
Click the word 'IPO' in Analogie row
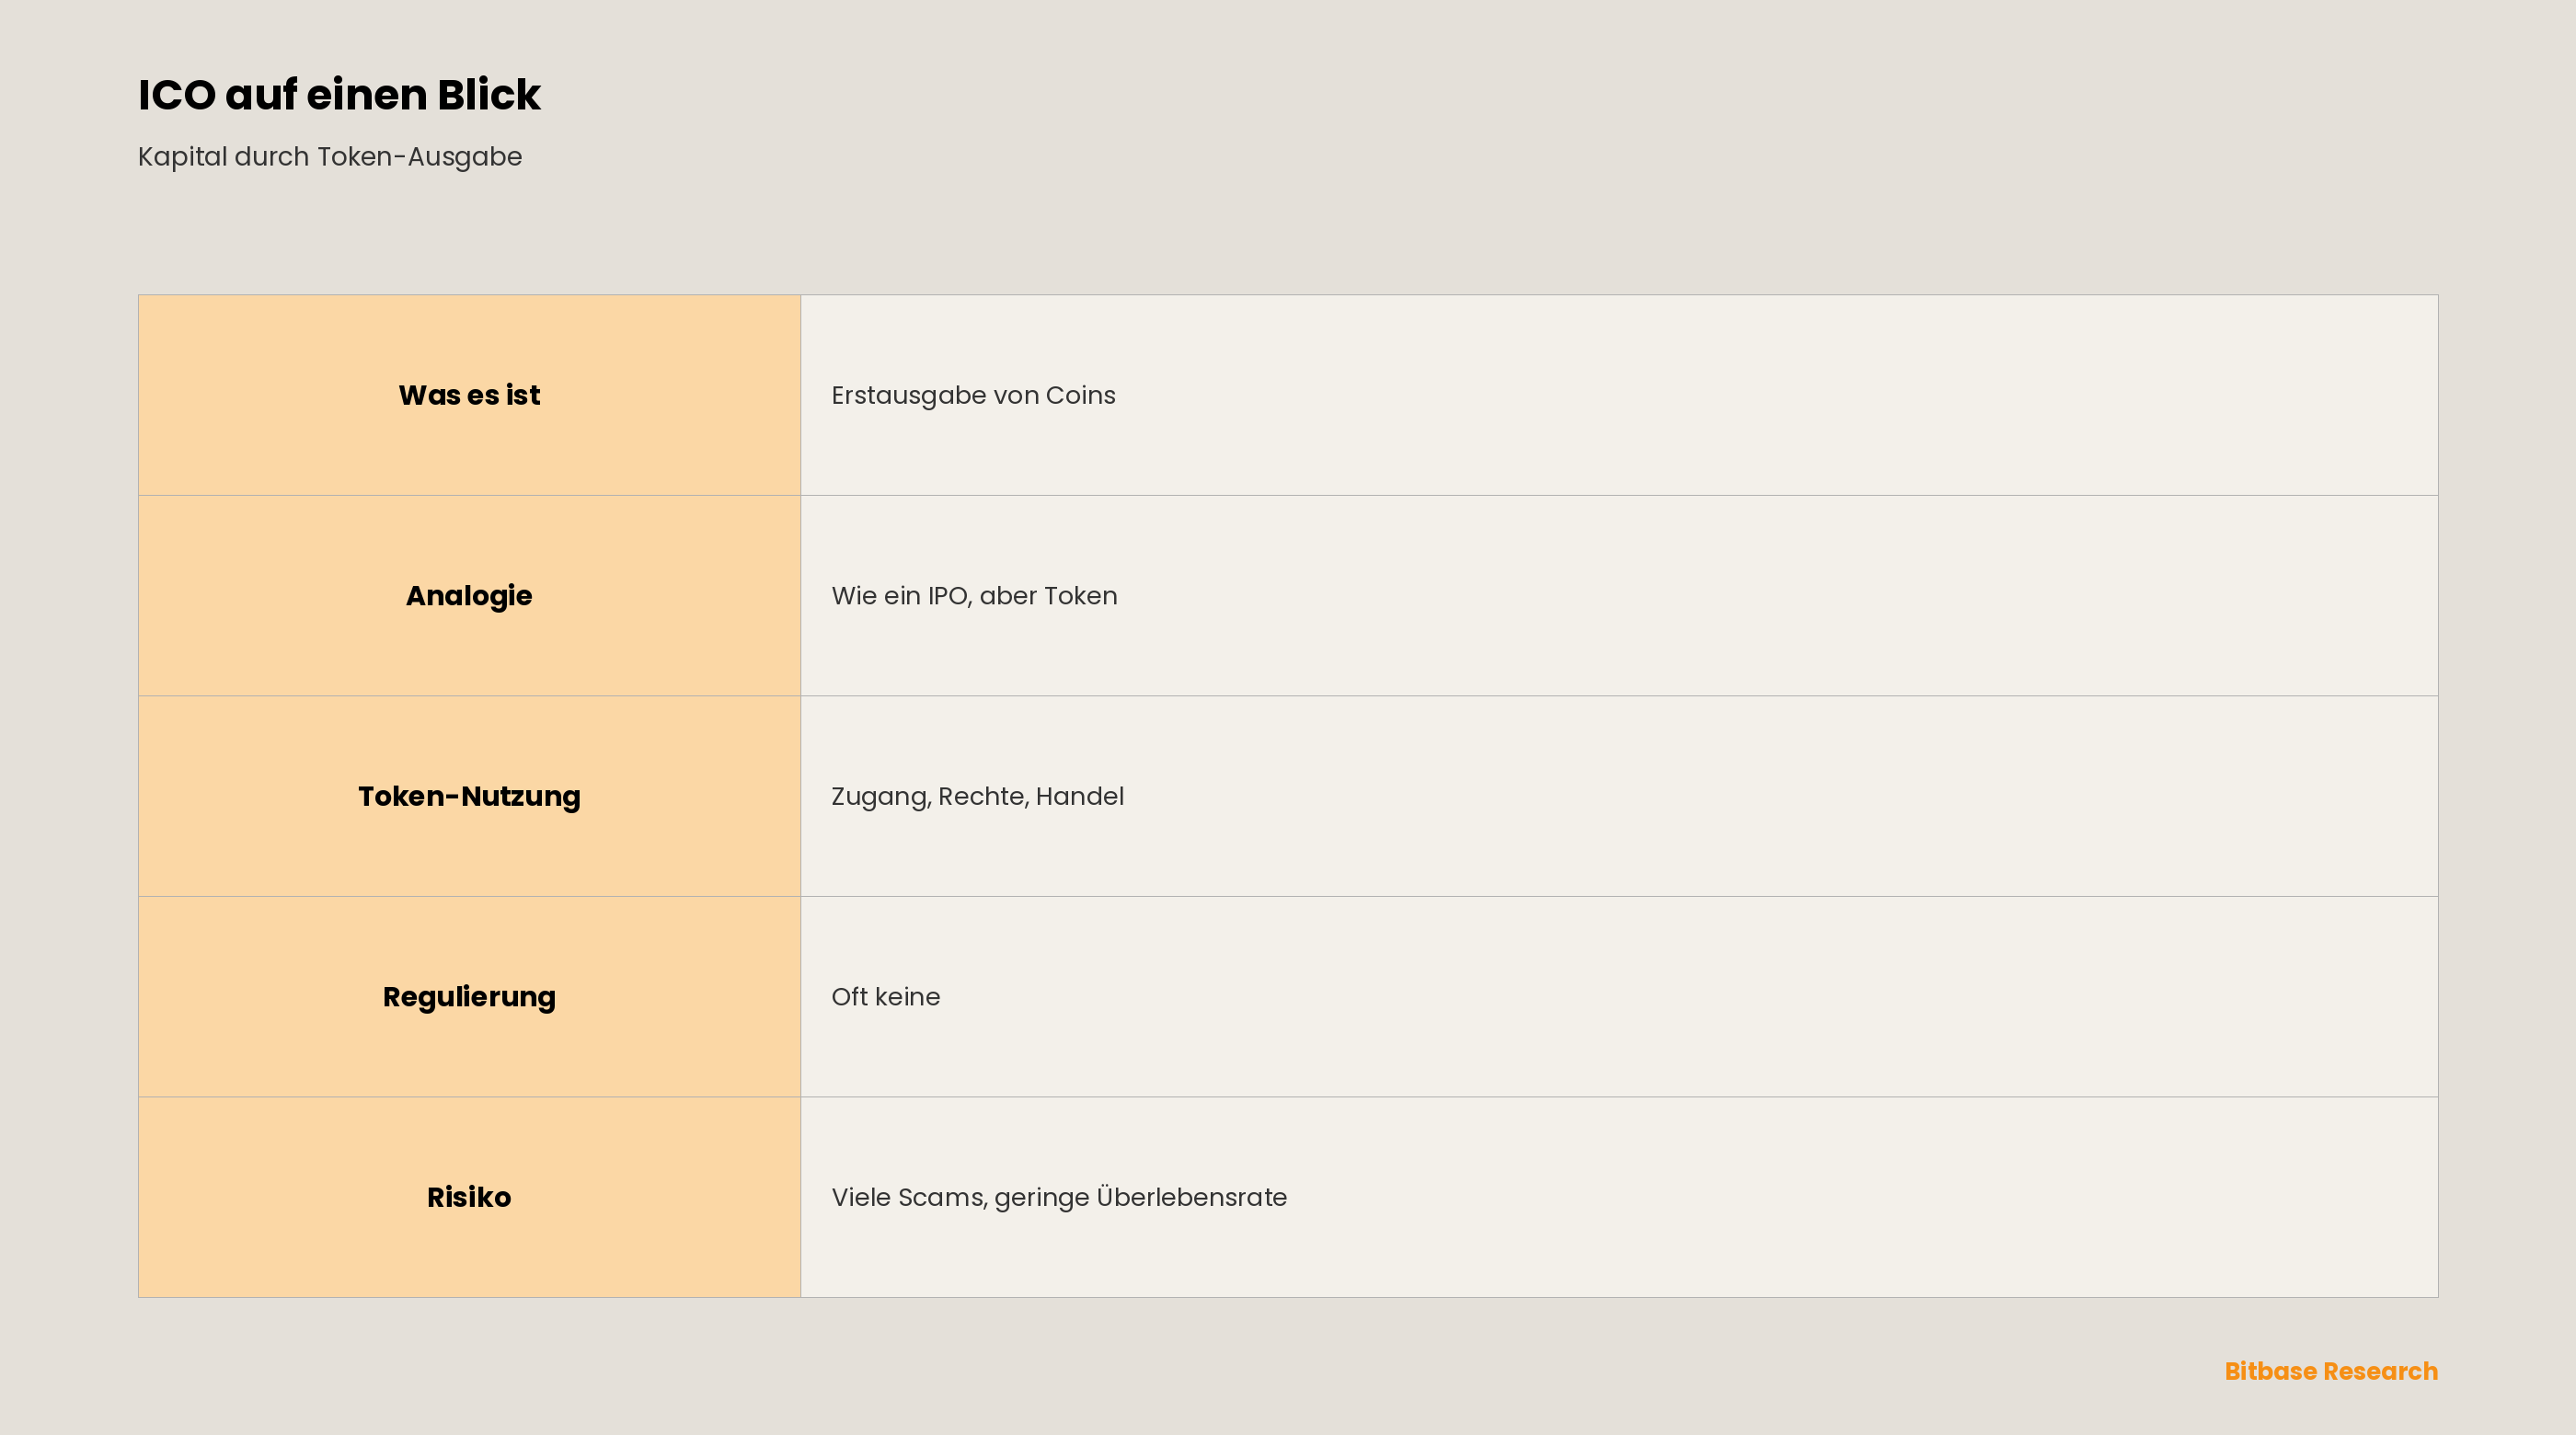tap(948, 596)
